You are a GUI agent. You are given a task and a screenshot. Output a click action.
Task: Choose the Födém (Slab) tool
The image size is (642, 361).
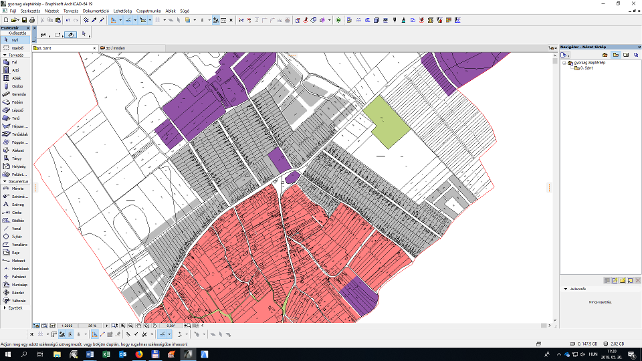[15, 102]
